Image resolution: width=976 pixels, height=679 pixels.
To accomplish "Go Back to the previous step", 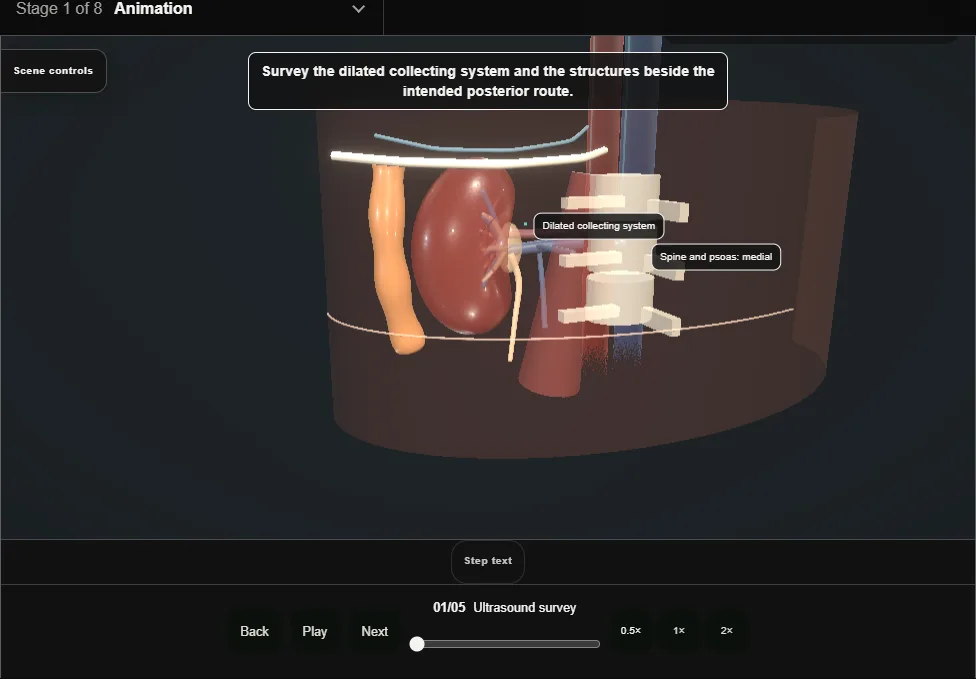I will pos(255,632).
